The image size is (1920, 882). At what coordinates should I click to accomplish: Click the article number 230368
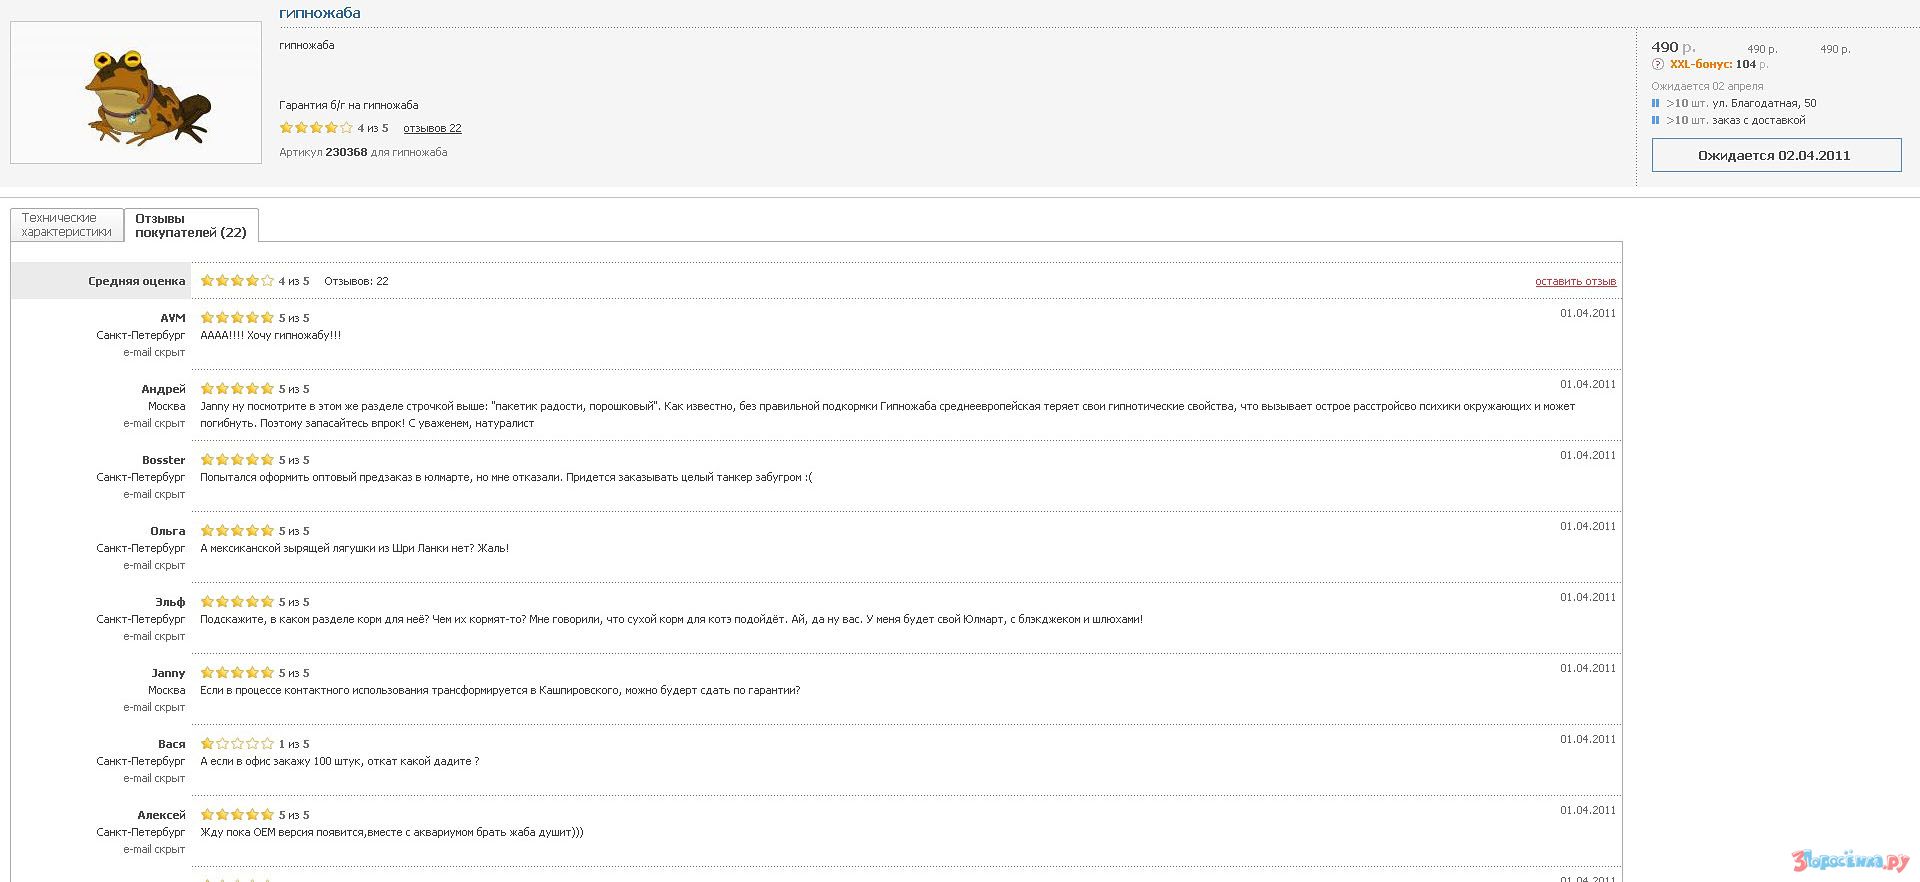coord(346,152)
